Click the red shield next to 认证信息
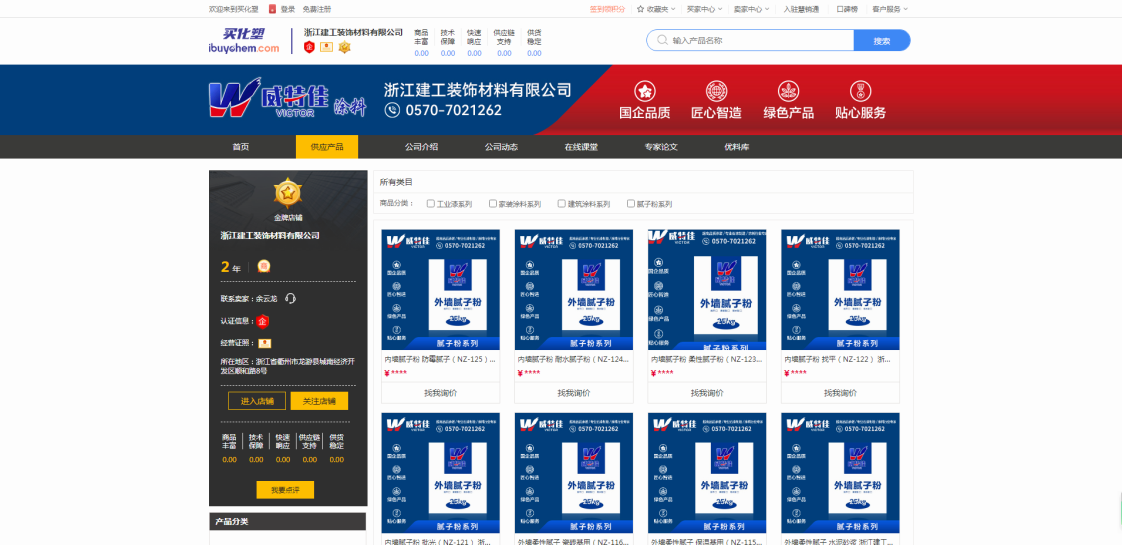The width and height of the screenshot is (1122, 545). (263, 321)
